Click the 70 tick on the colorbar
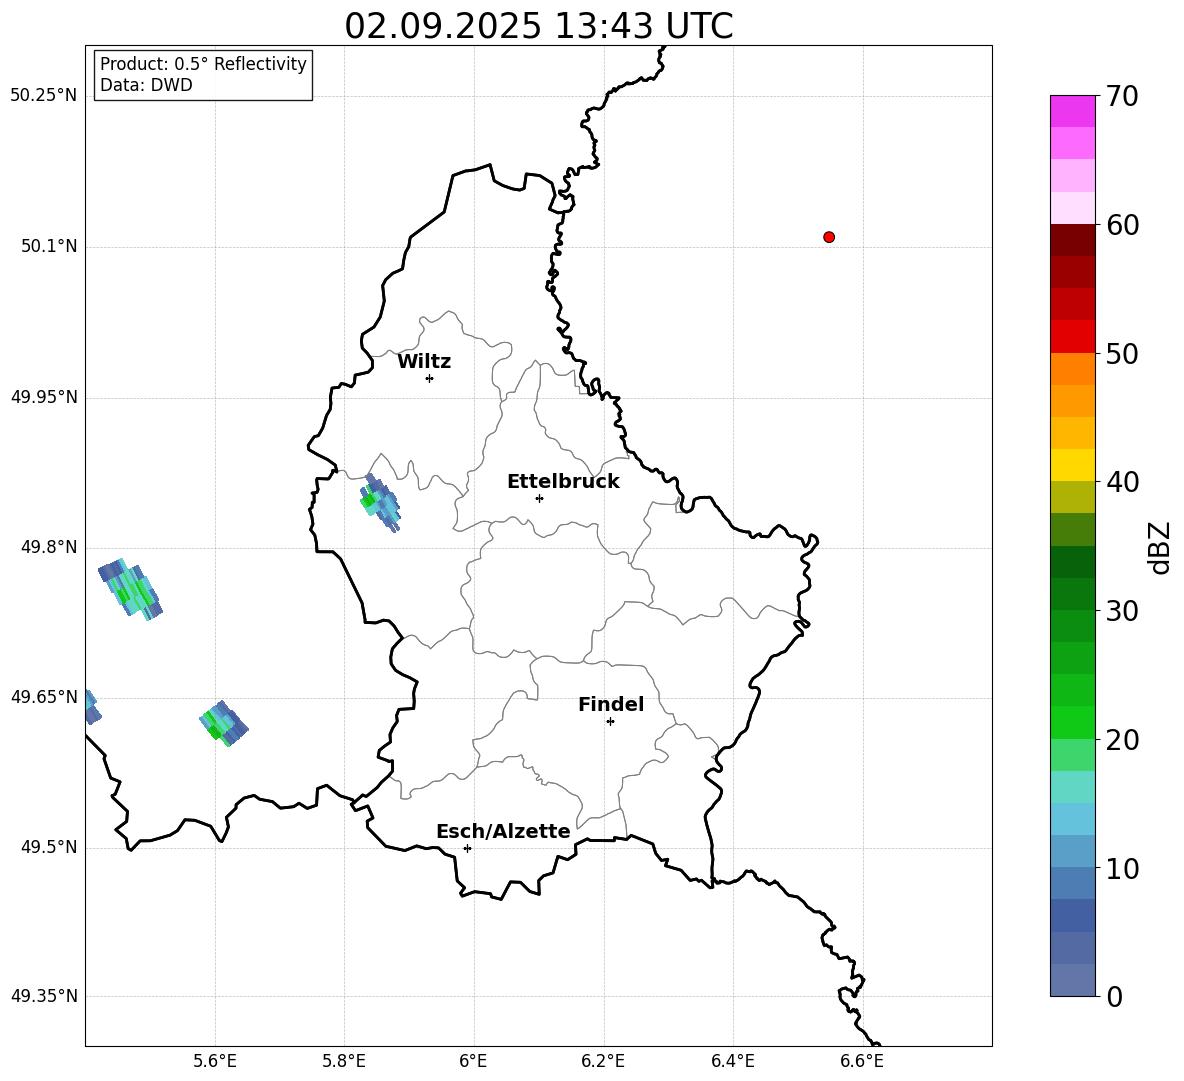Image resolution: width=1184 pixels, height=1081 pixels. (1122, 96)
